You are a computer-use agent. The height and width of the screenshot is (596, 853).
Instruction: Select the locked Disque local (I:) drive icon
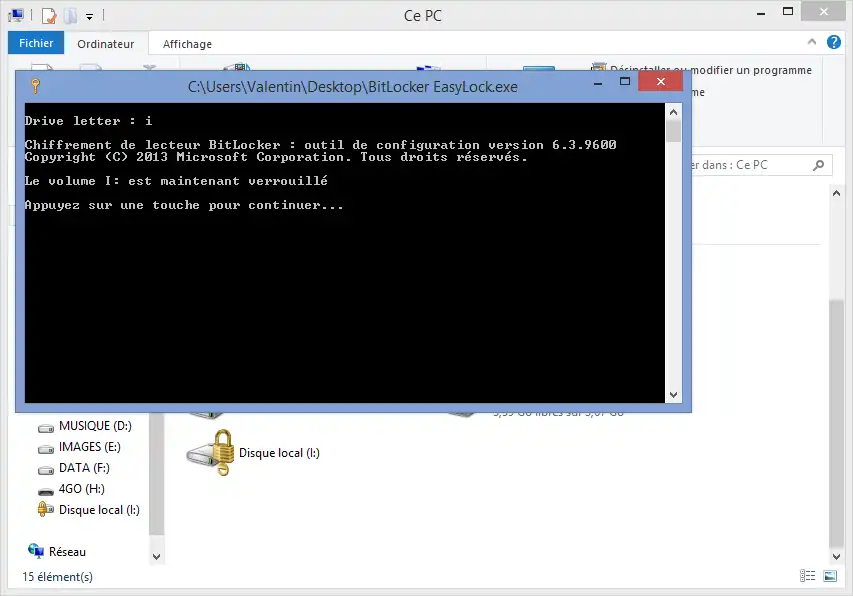point(211,452)
